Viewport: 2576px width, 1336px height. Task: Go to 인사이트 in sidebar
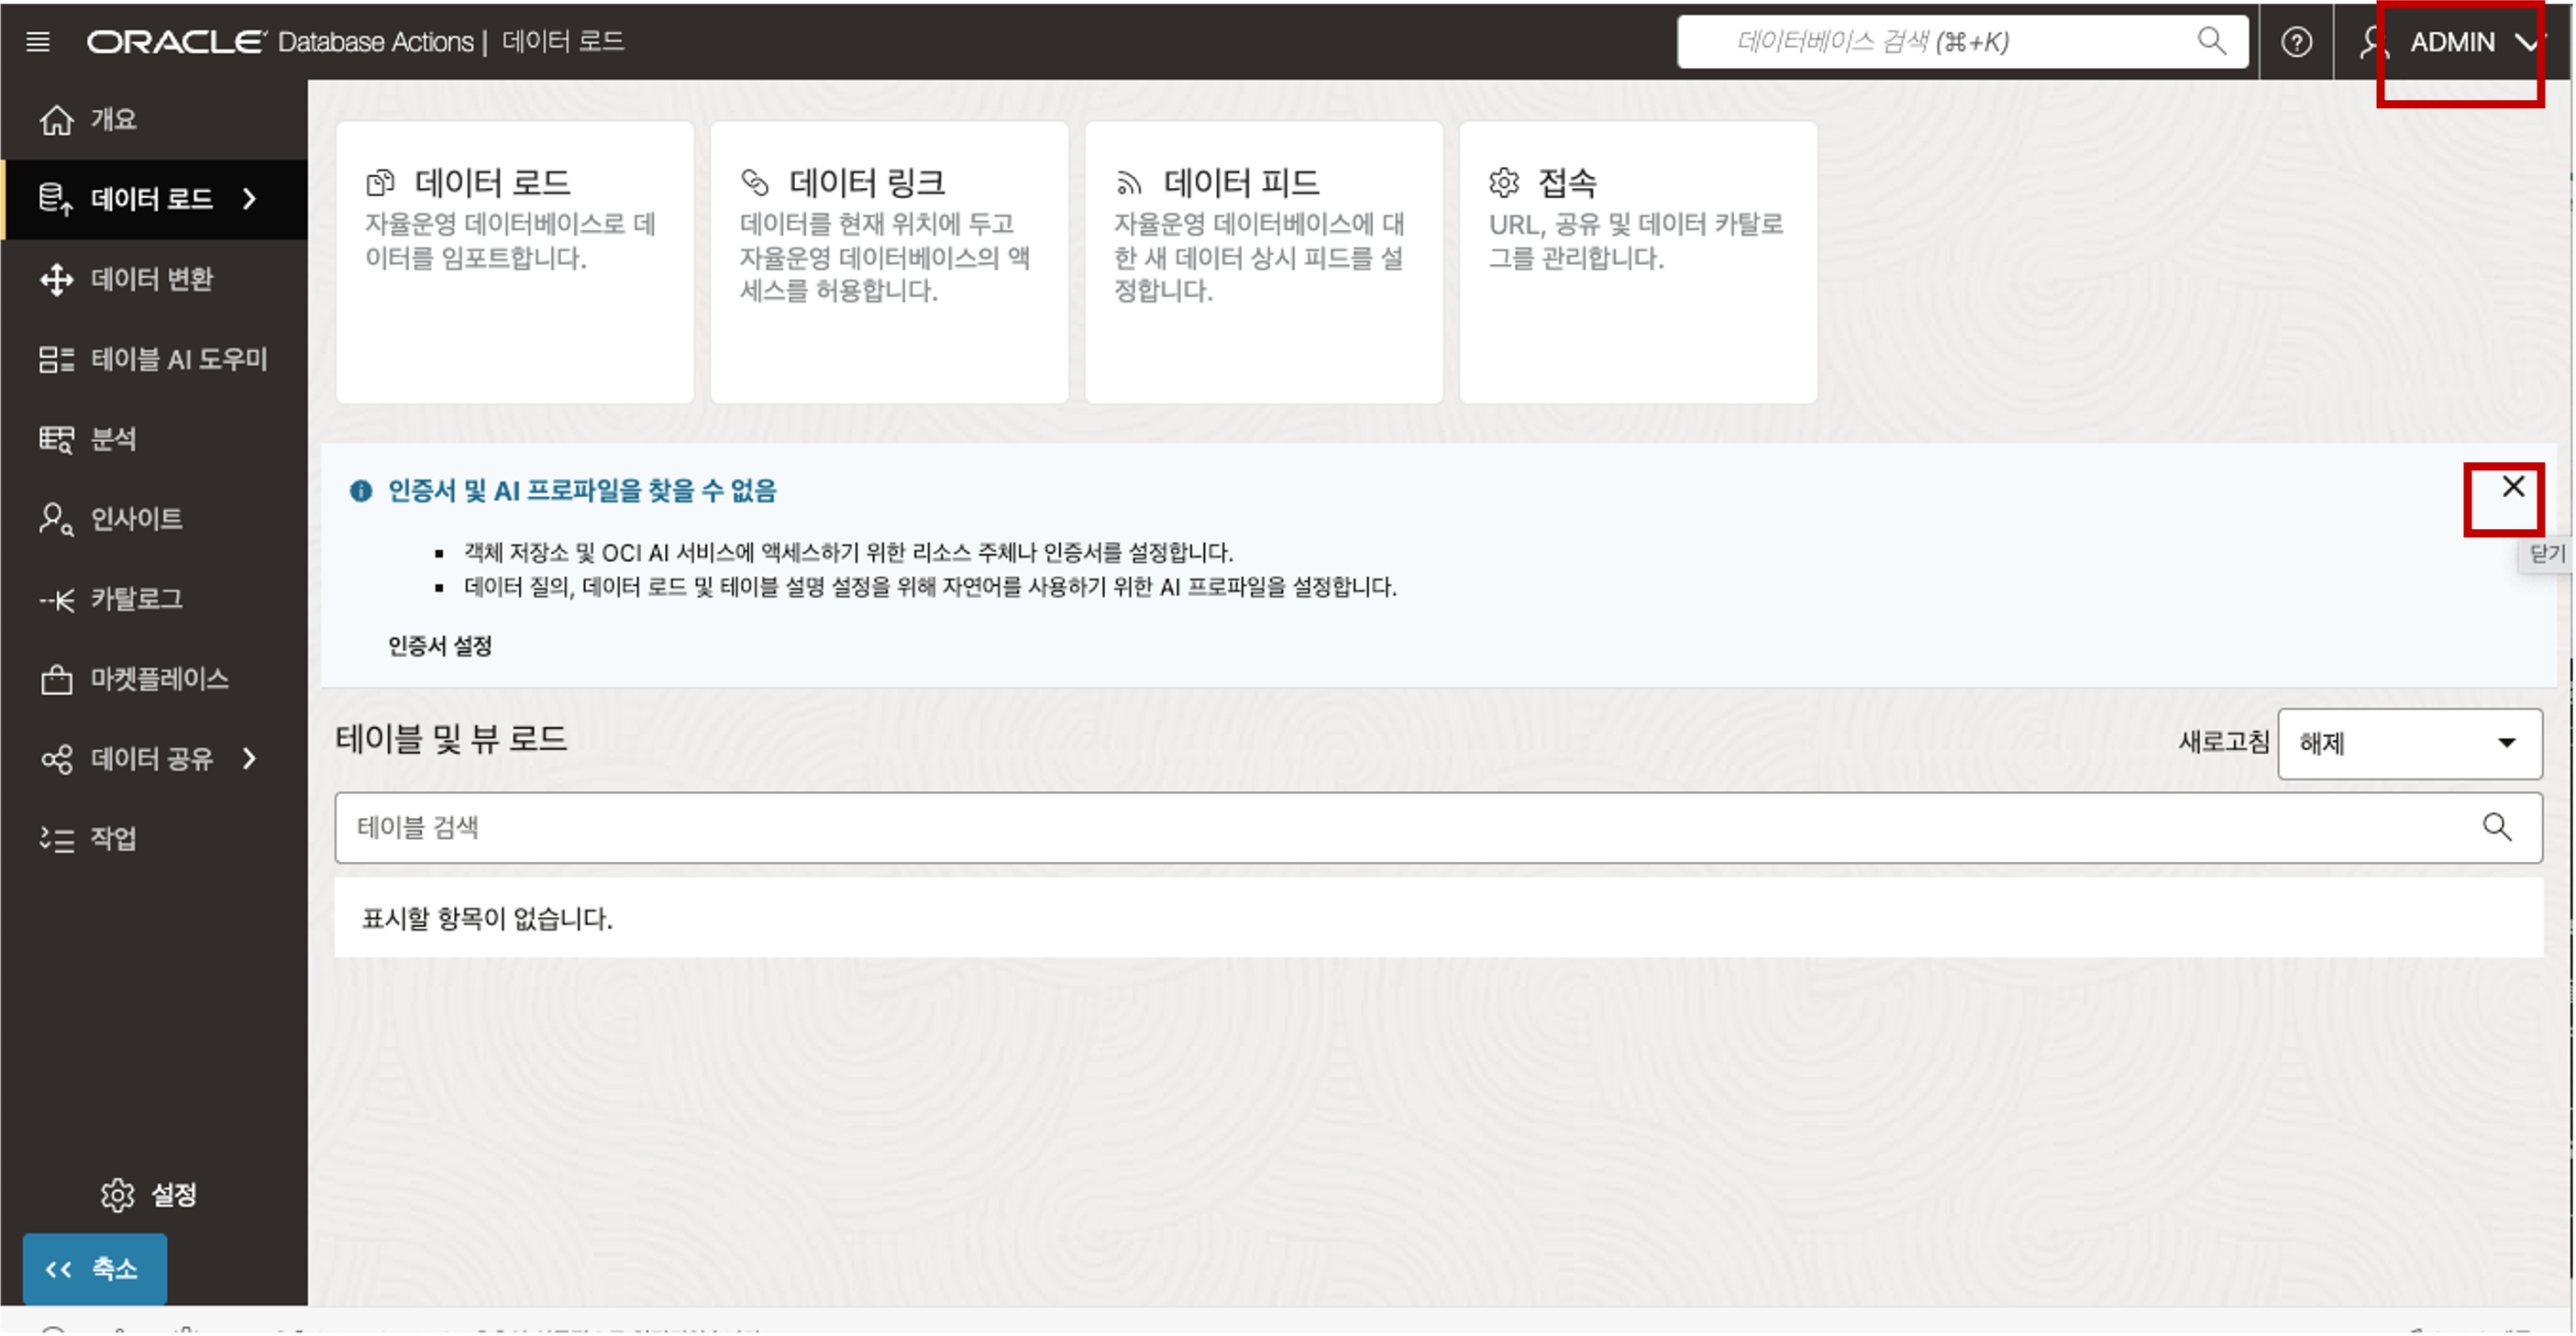pyautogui.click(x=136, y=519)
